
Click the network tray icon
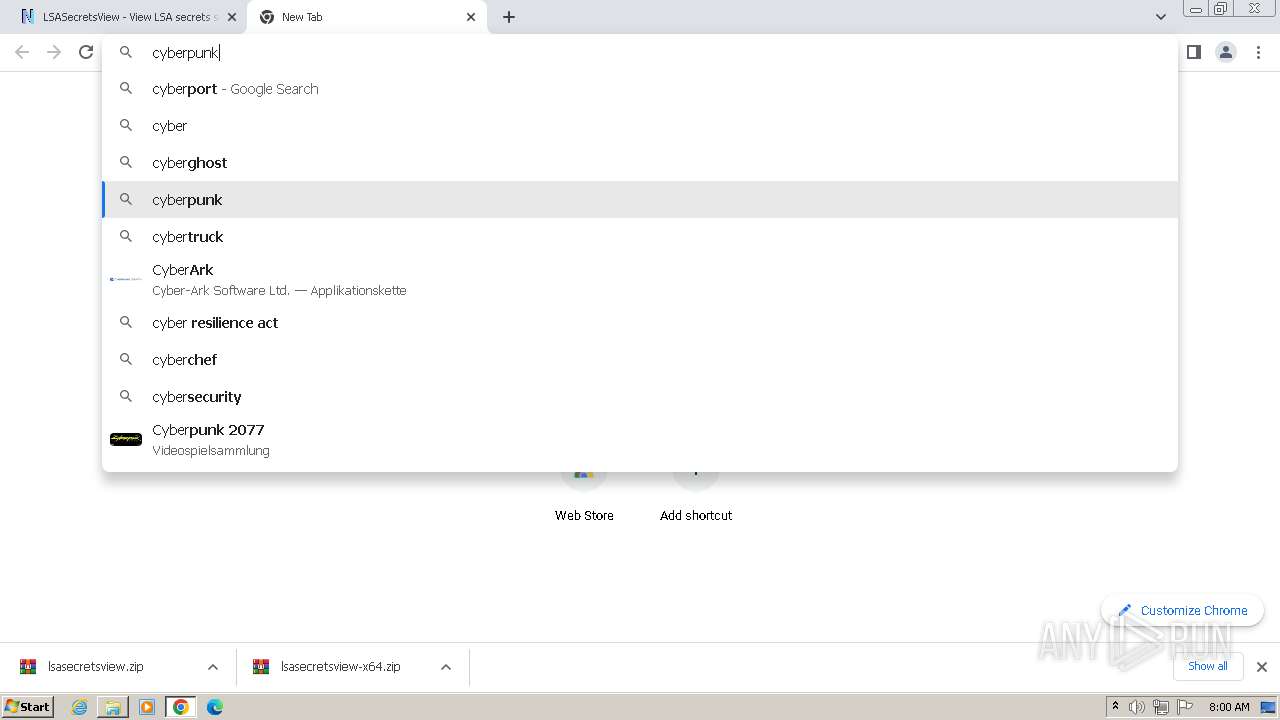[1161, 707]
